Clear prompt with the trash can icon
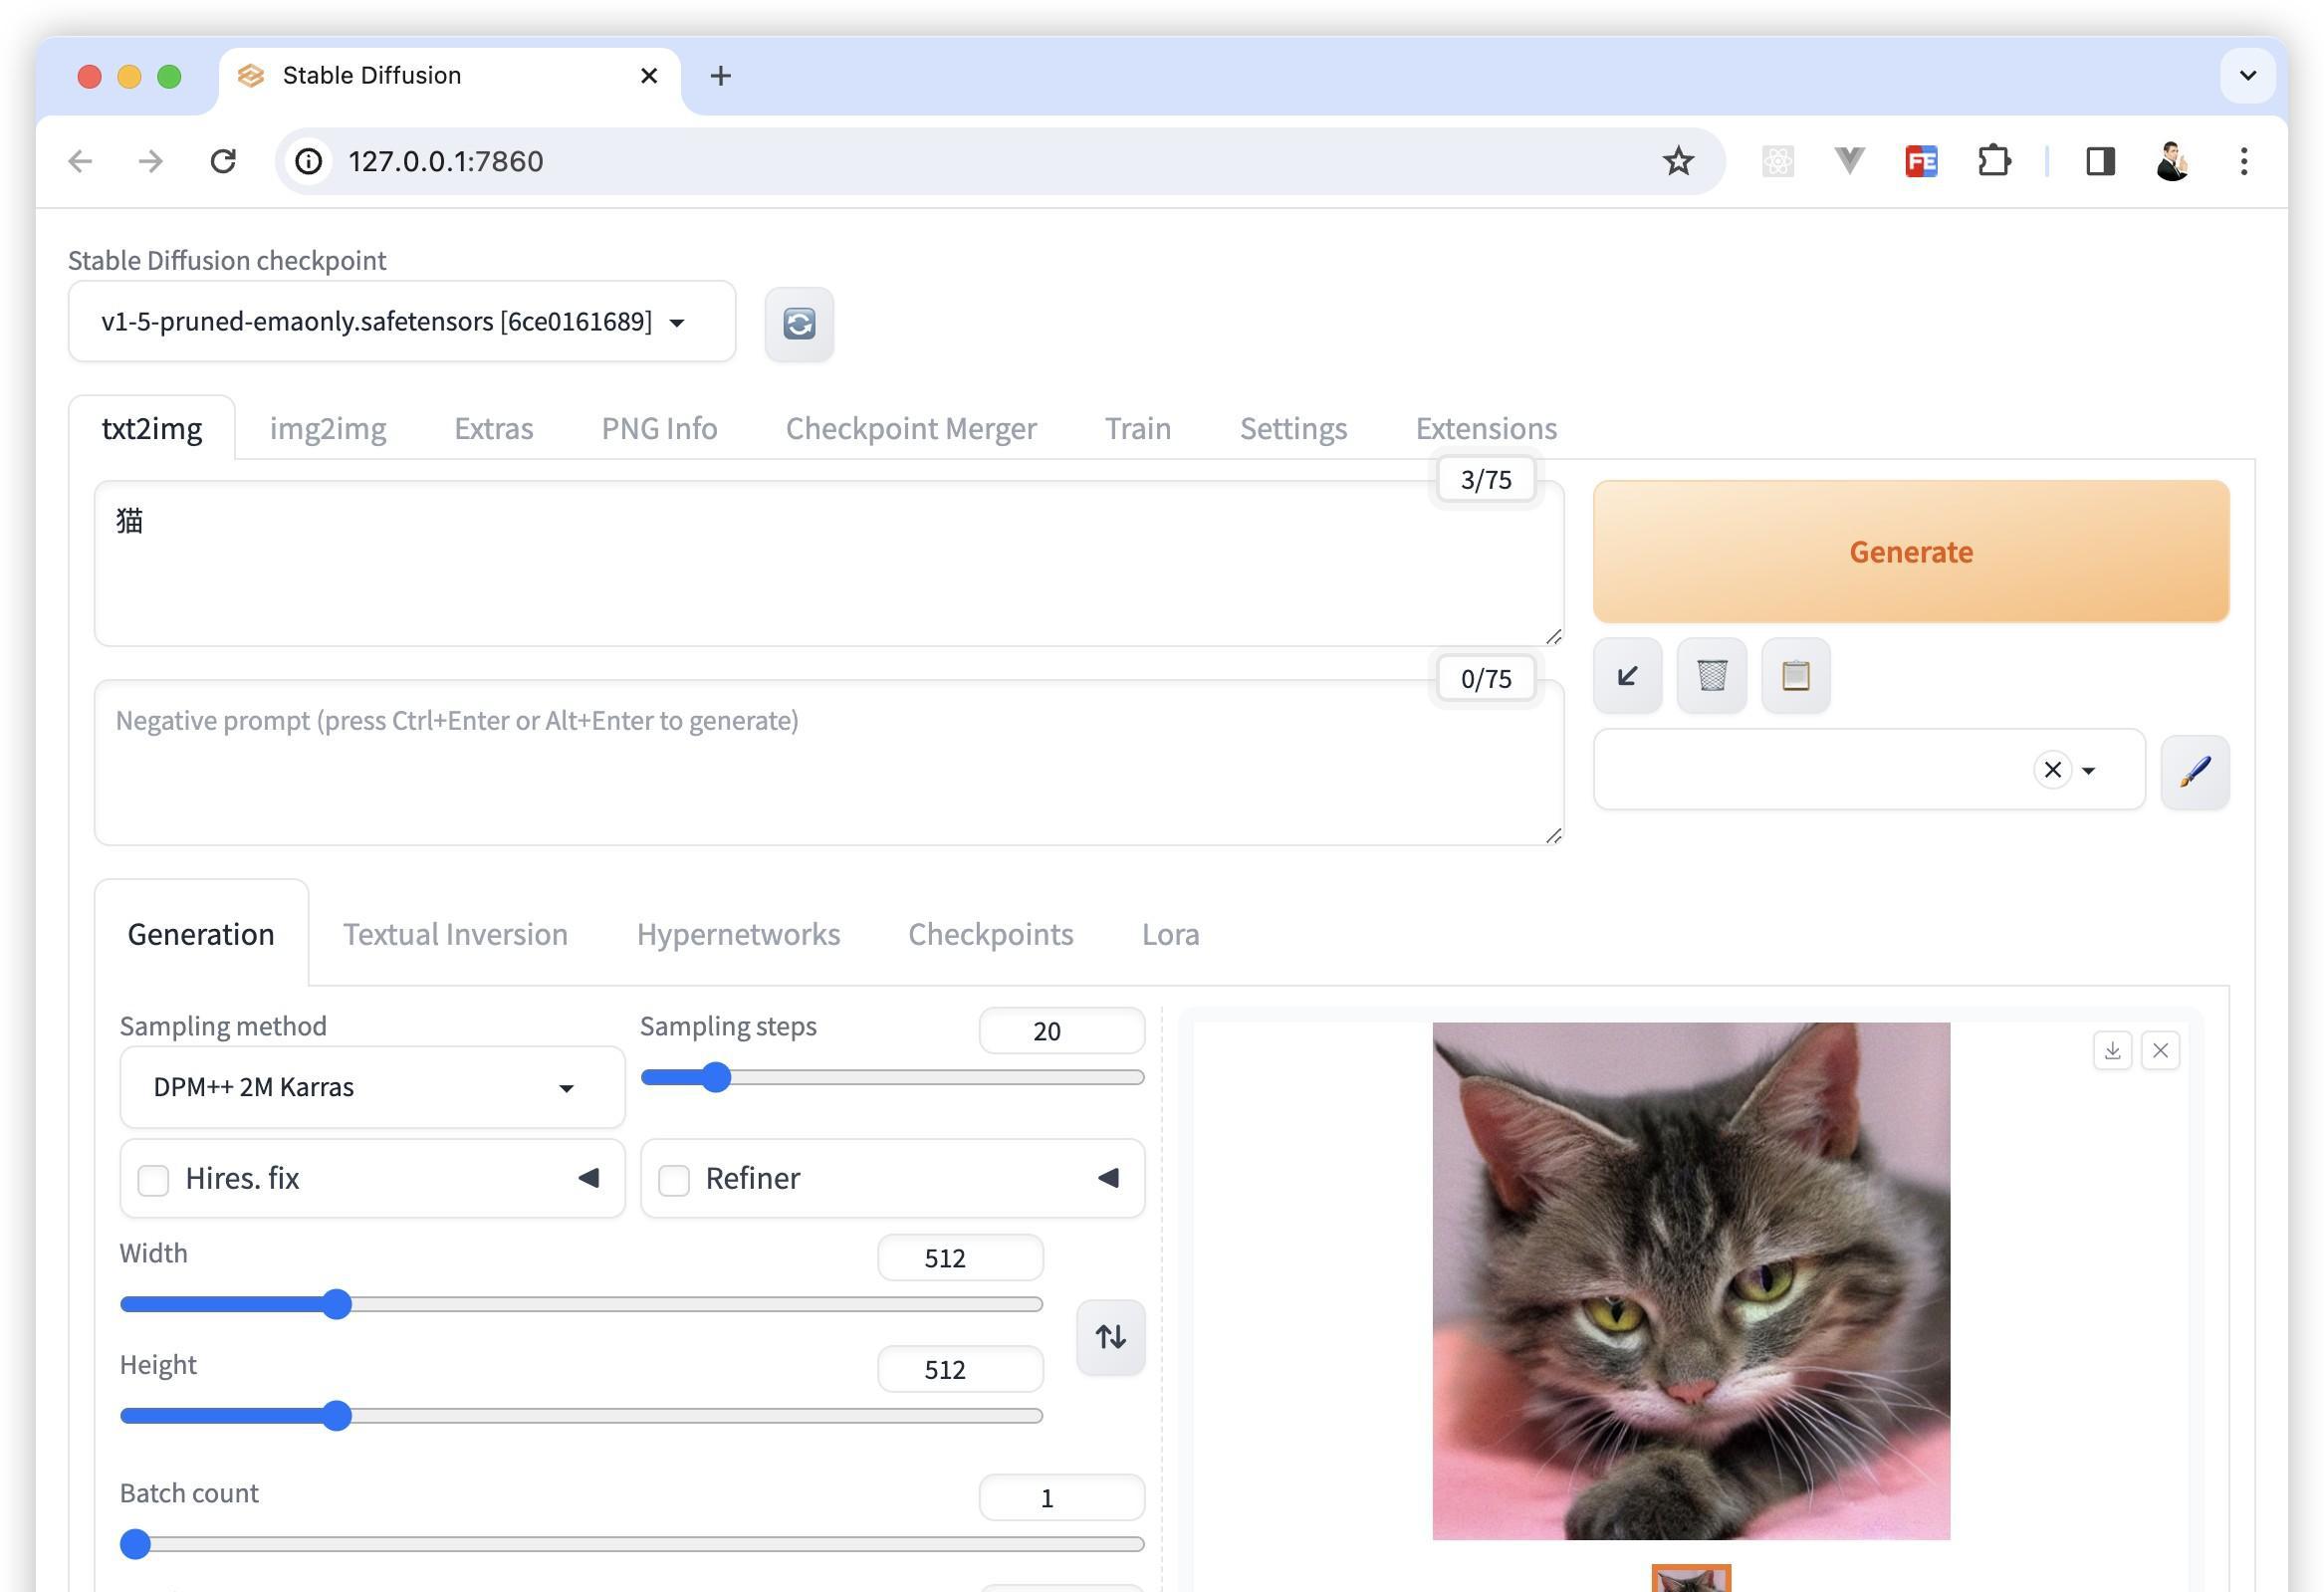The width and height of the screenshot is (2324, 1592). (x=1711, y=676)
